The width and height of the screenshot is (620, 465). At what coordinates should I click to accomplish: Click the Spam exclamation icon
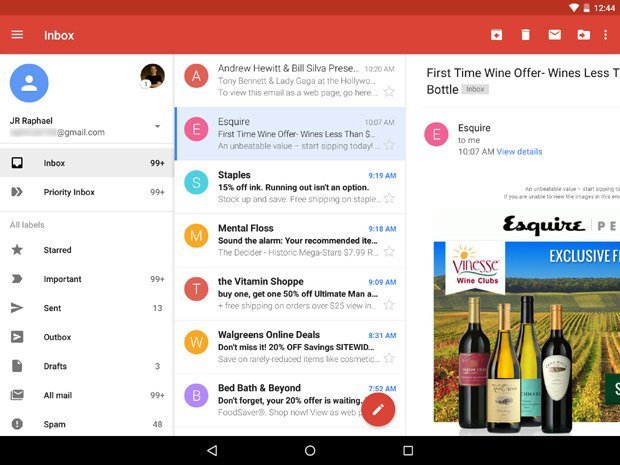[17, 424]
